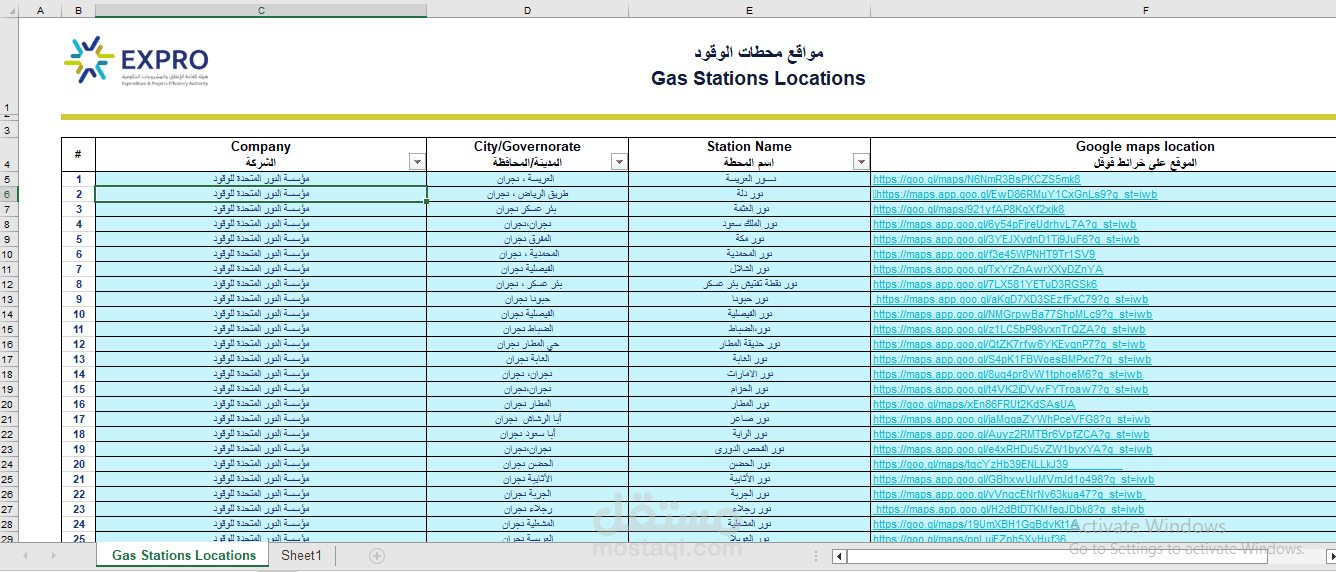Image resolution: width=1336 pixels, height=572 pixels.
Task: Open the z1LC5bP98vxnTrQZA maps link
Action: click(1009, 329)
